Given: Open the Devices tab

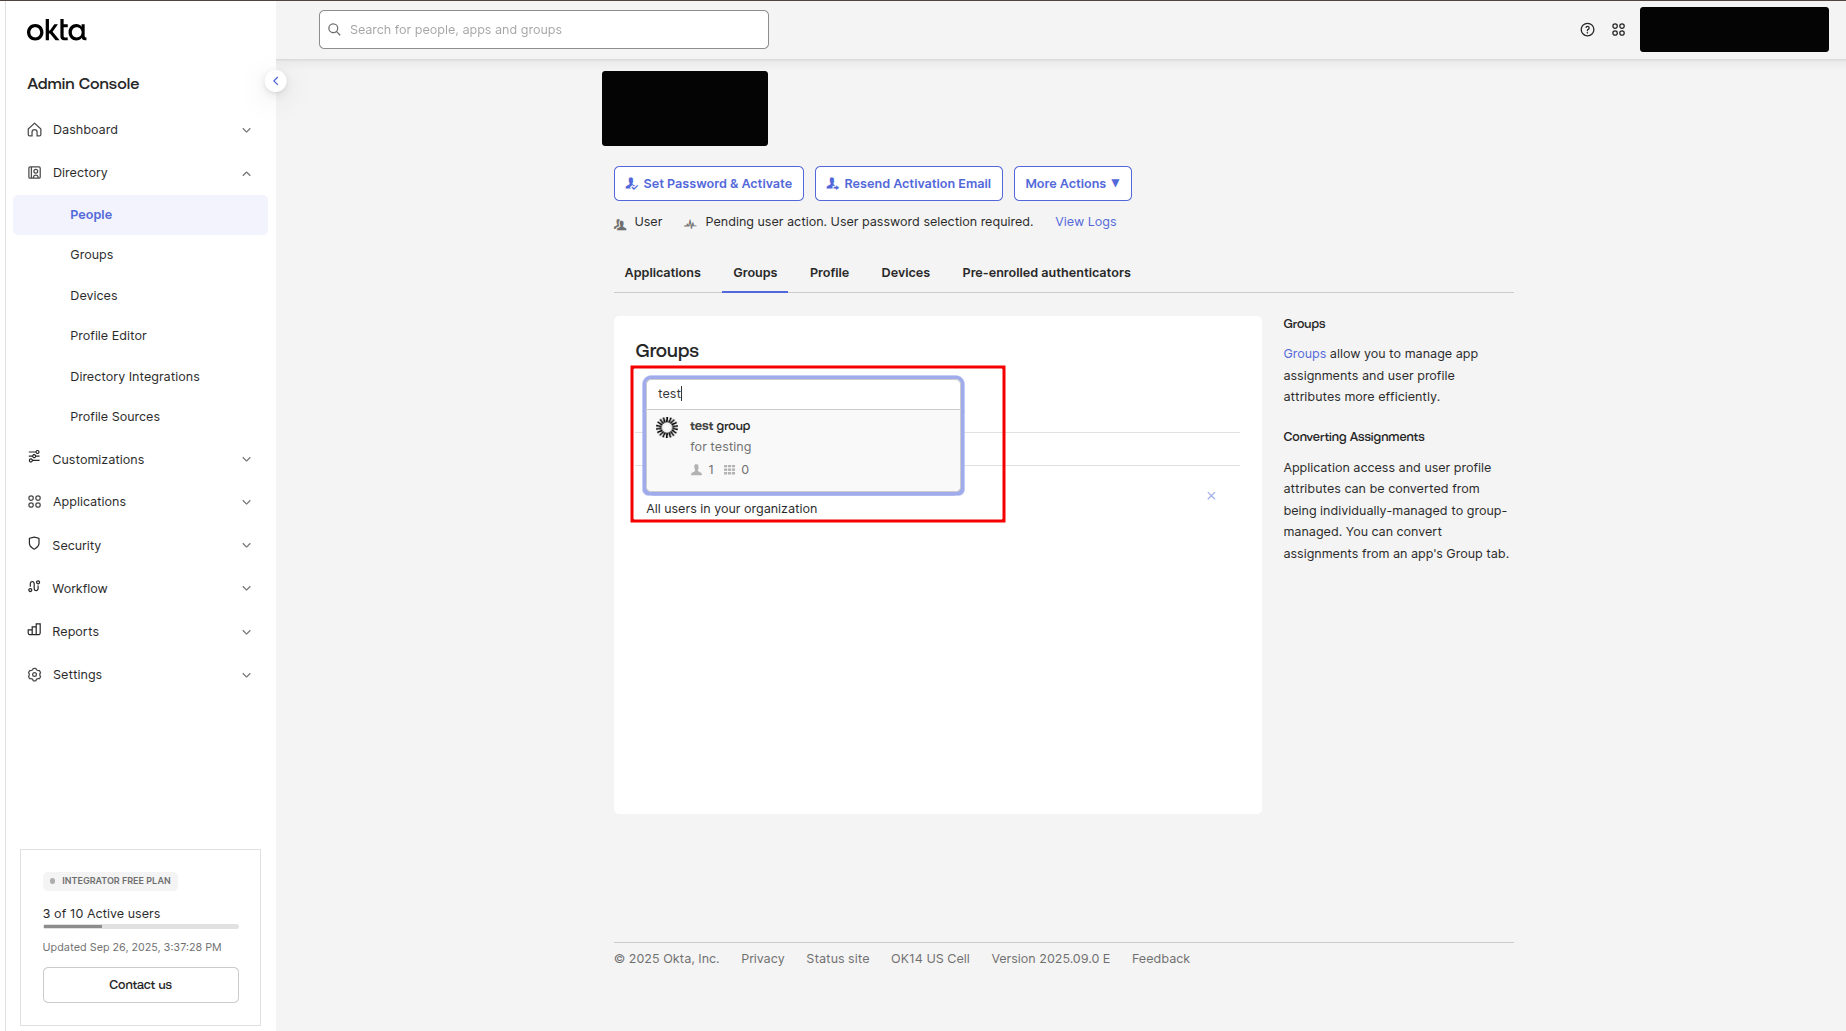Looking at the screenshot, I should [905, 273].
